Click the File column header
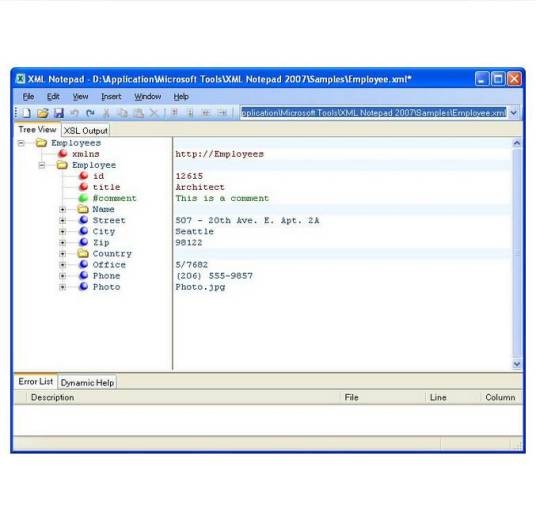Image resolution: width=536 pixels, height=505 pixels. click(x=383, y=397)
